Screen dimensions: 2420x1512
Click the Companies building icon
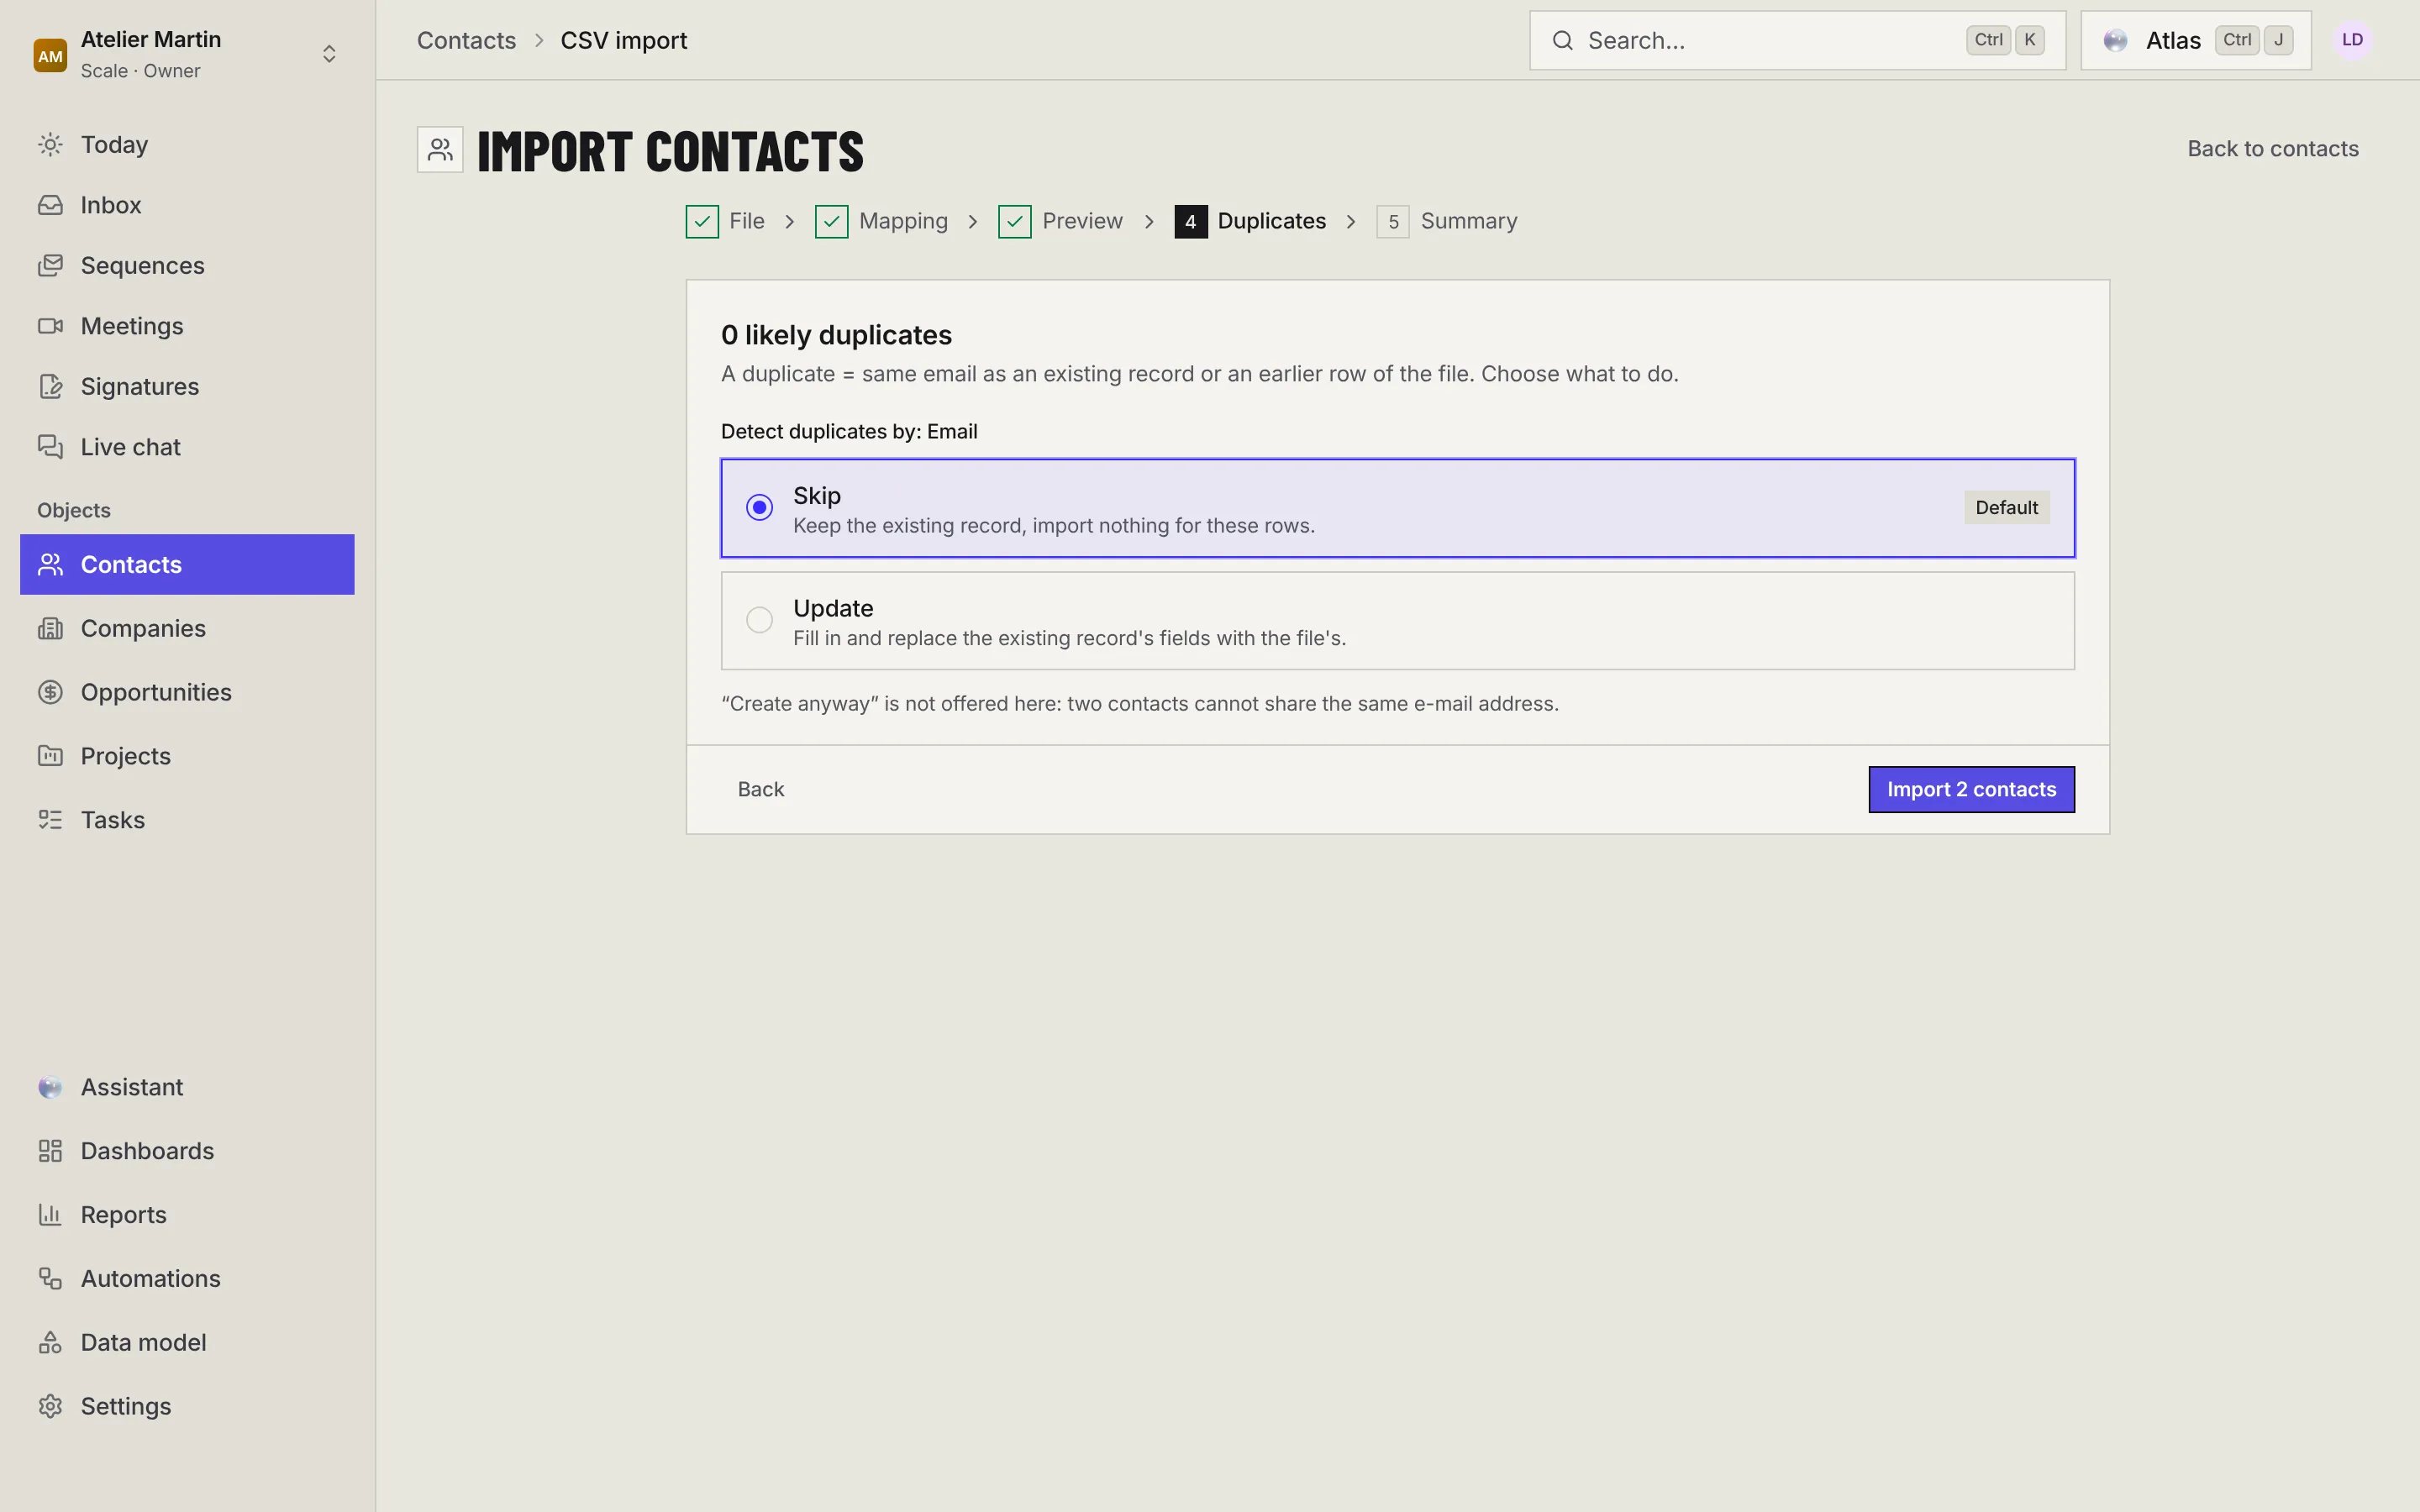[x=50, y=629]
